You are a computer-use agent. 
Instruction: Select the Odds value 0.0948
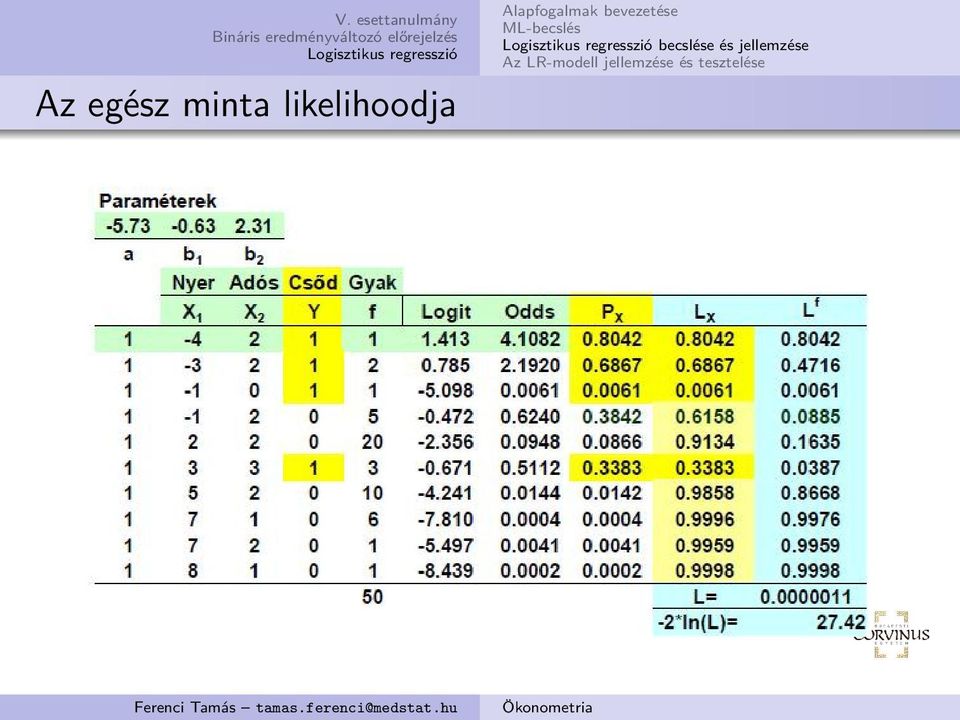click(x=530, y=442)
